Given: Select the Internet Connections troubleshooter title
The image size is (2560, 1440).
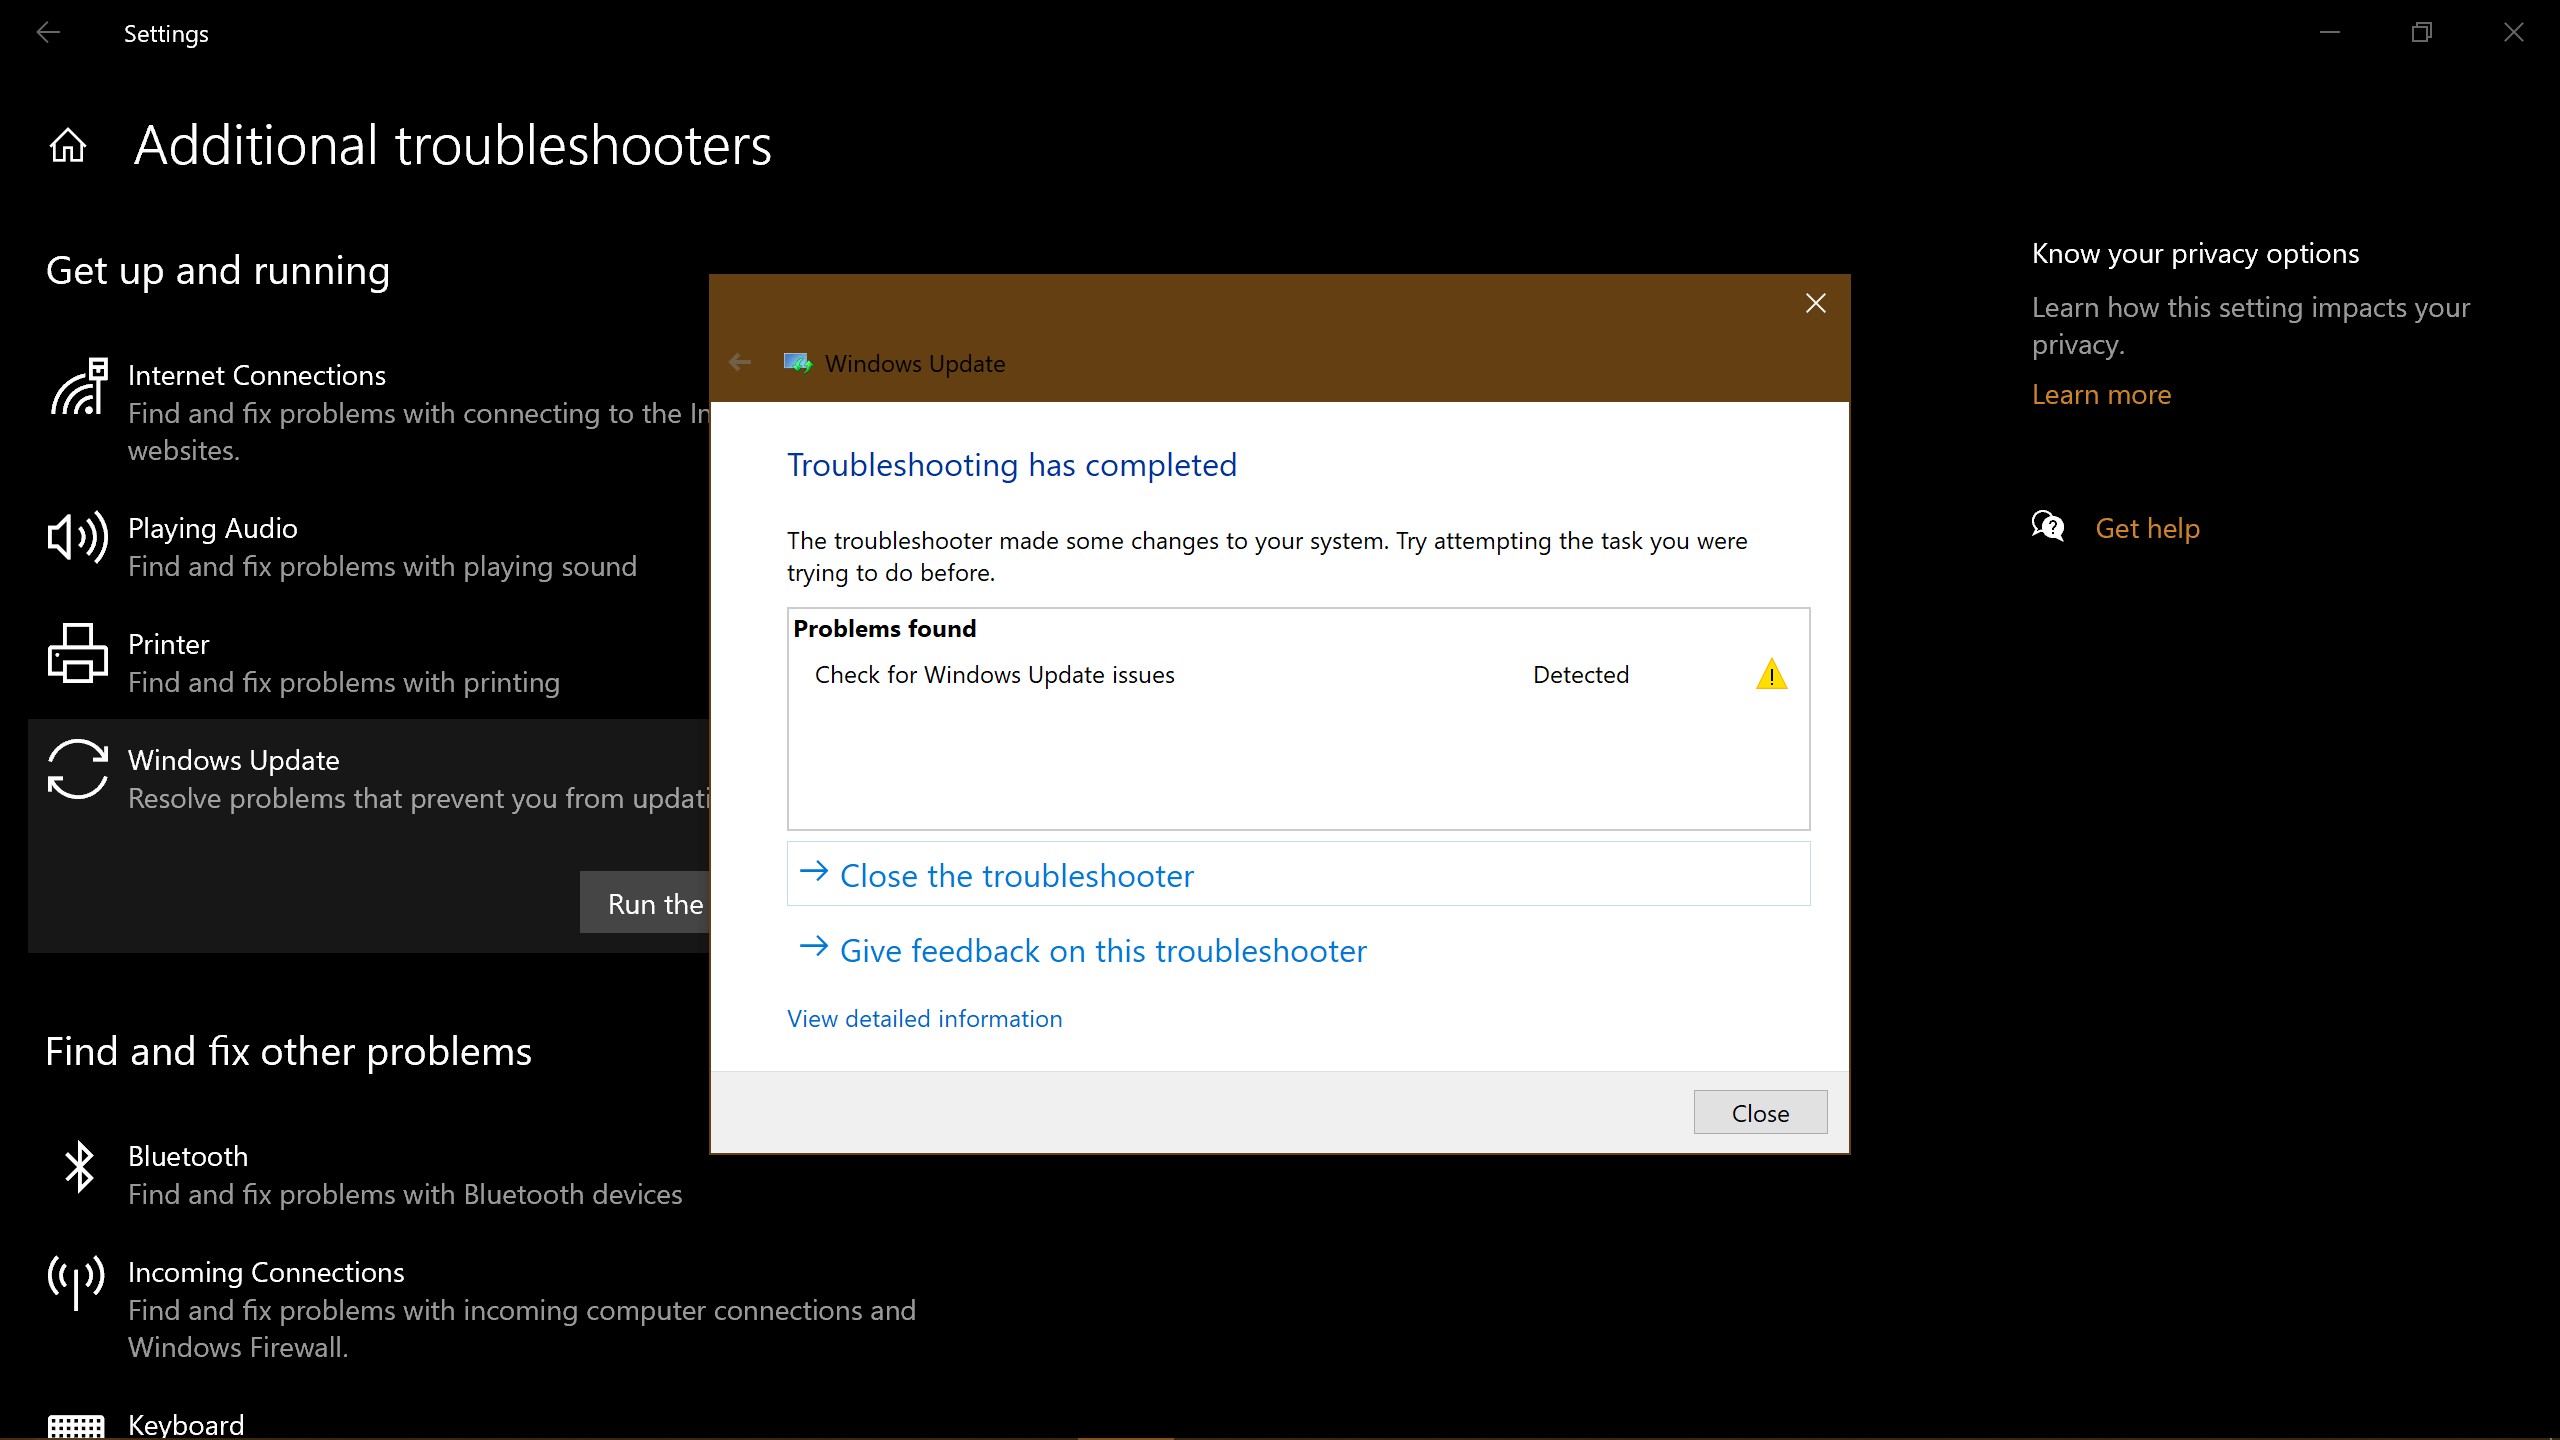Looking at the screenshot, I should [257, 375].
